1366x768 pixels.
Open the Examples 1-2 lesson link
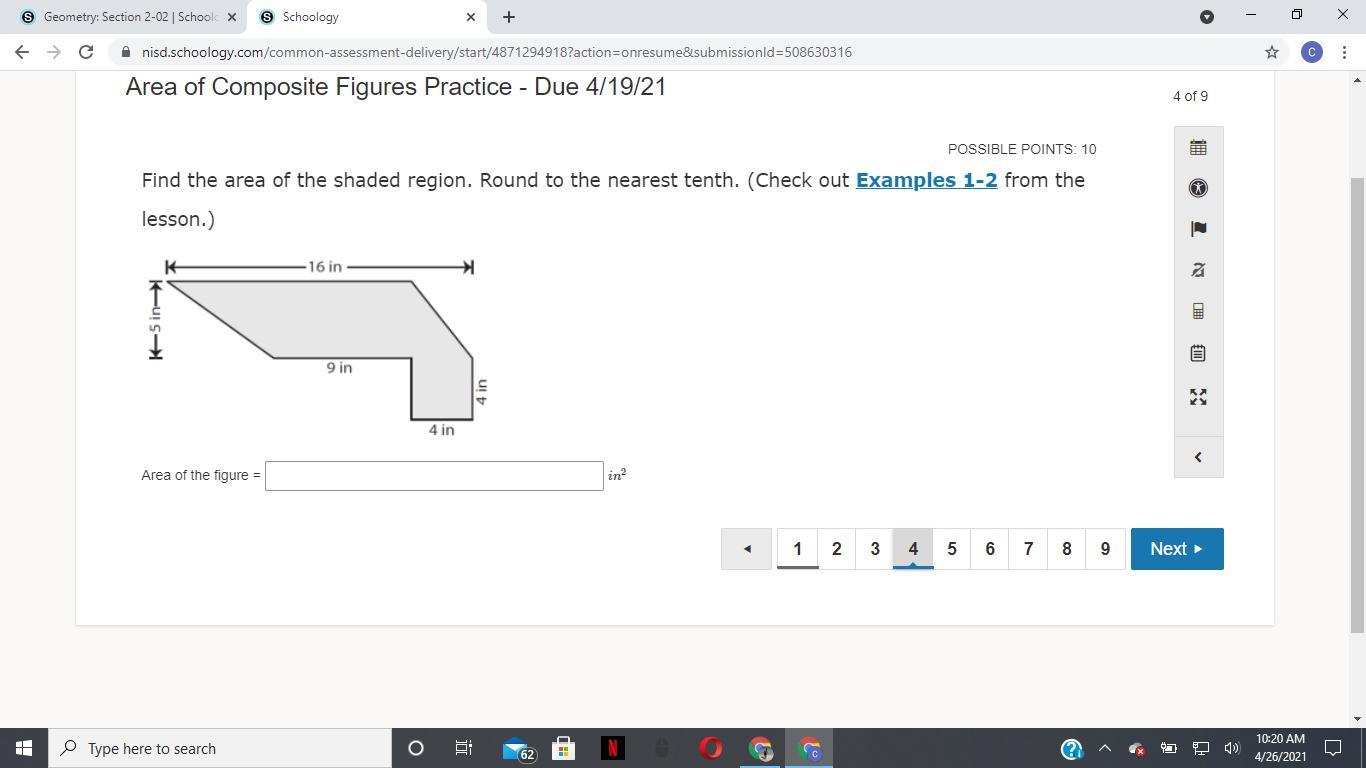click(x=926, y=180)
